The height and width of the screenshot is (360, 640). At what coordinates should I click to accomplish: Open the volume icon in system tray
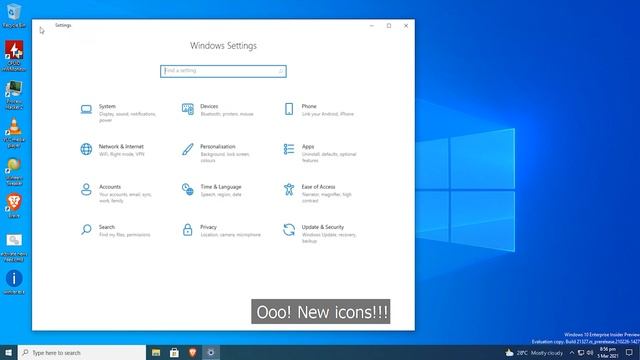[x=590, y=353]
